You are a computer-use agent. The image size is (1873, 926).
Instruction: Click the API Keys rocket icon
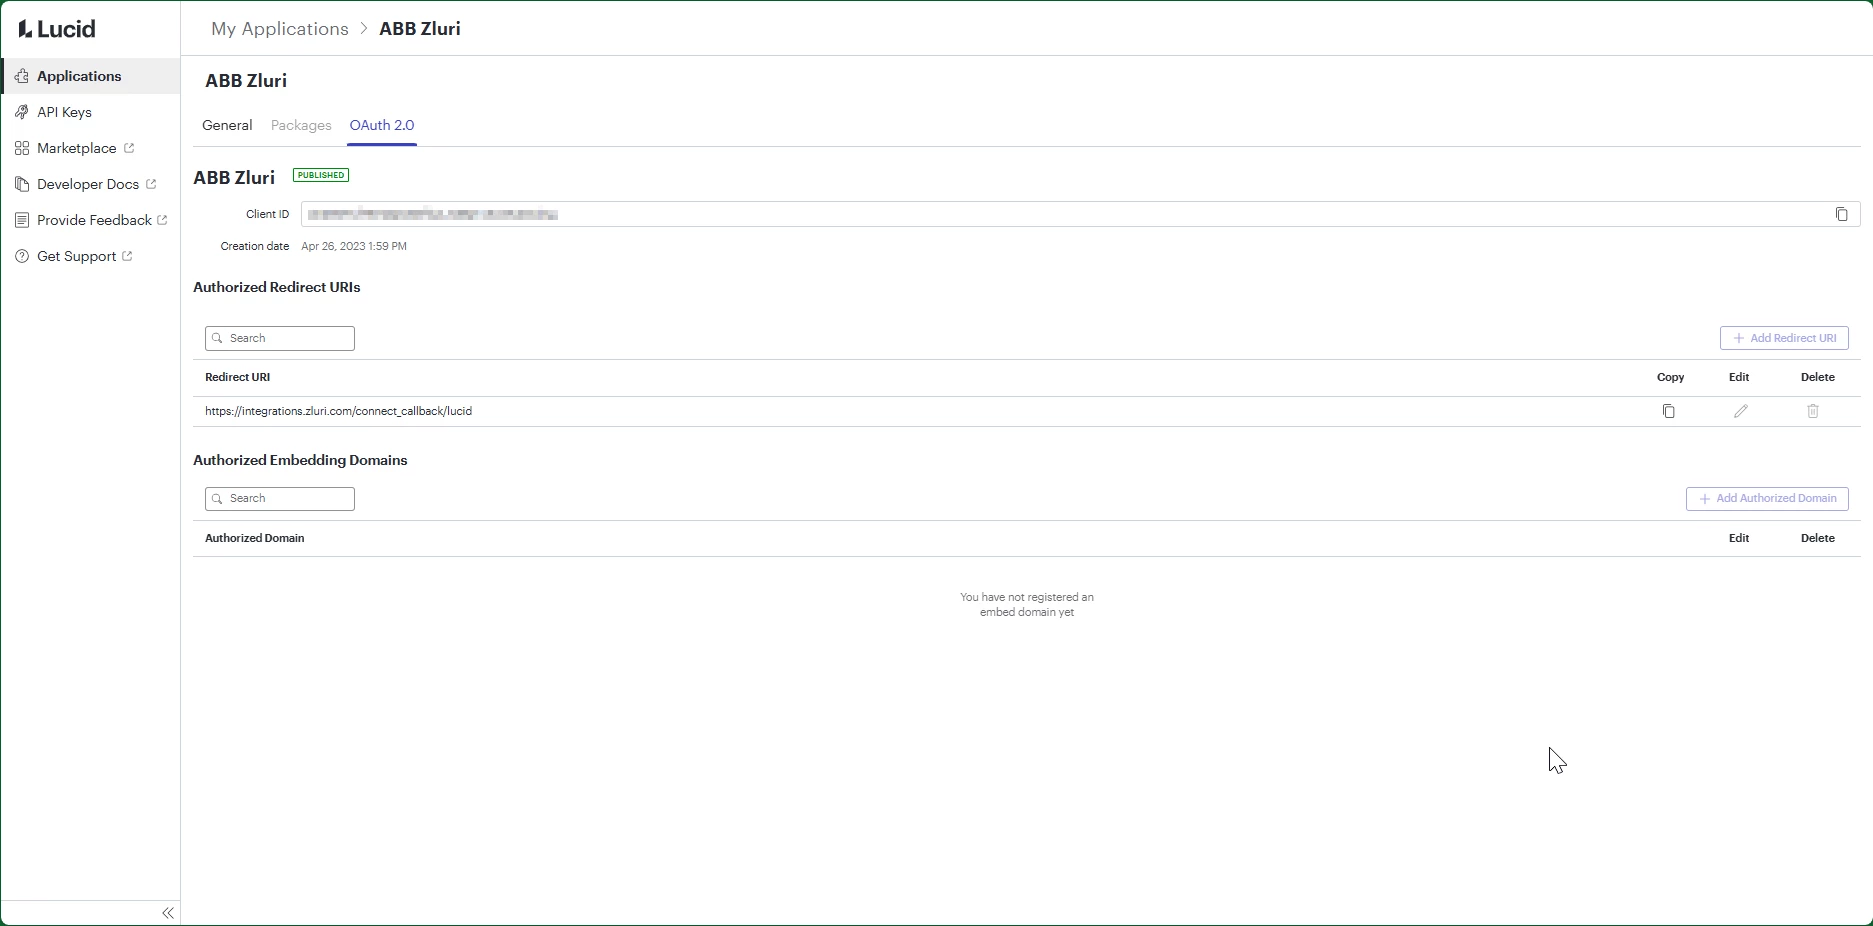pos(22,112)
